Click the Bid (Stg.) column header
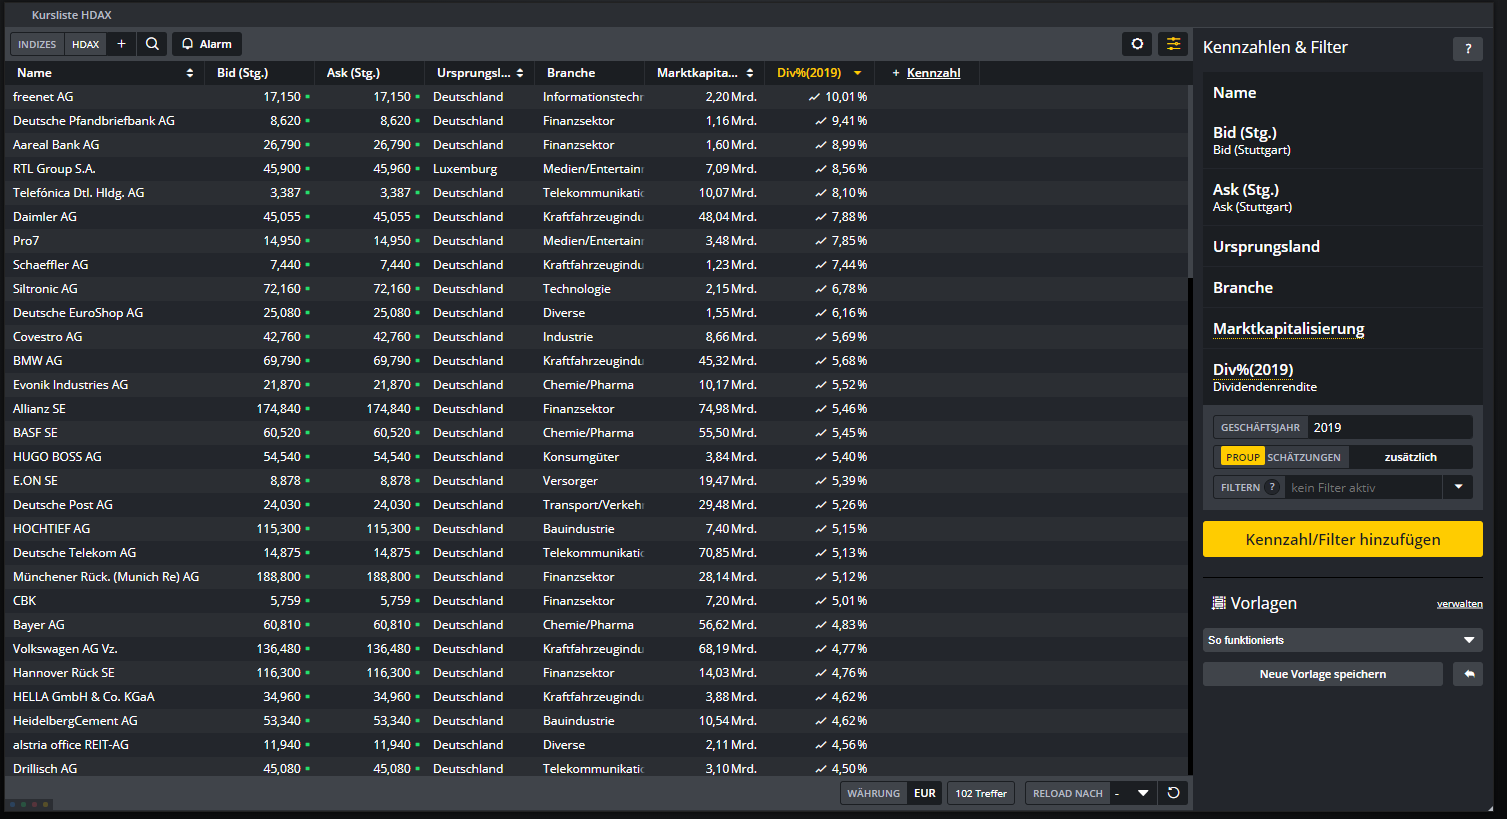The width and height of the screenshot is (1507, 819). click(242, 73)
